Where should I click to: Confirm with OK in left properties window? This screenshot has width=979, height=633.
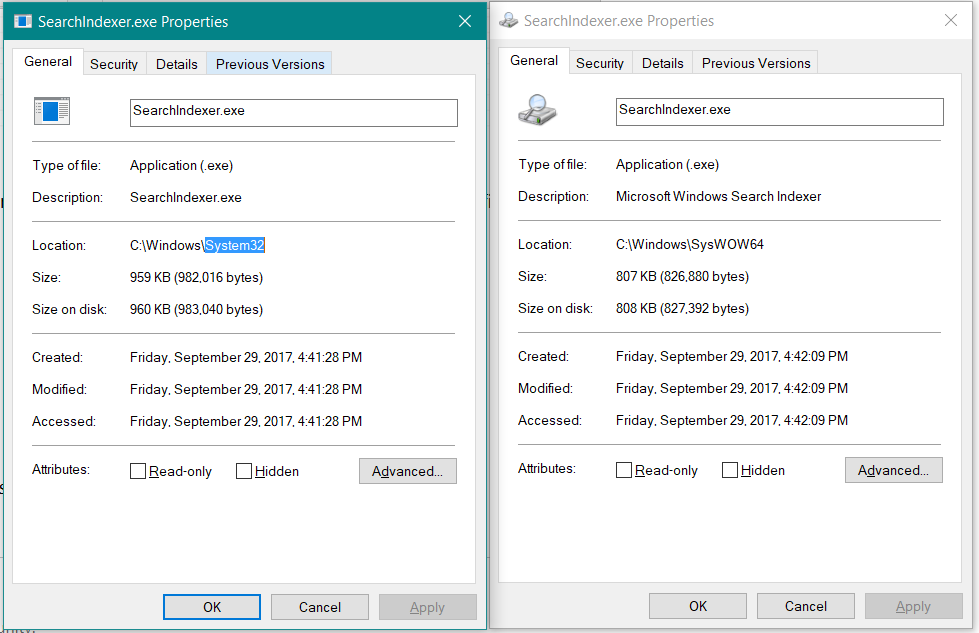coord(212,607)
